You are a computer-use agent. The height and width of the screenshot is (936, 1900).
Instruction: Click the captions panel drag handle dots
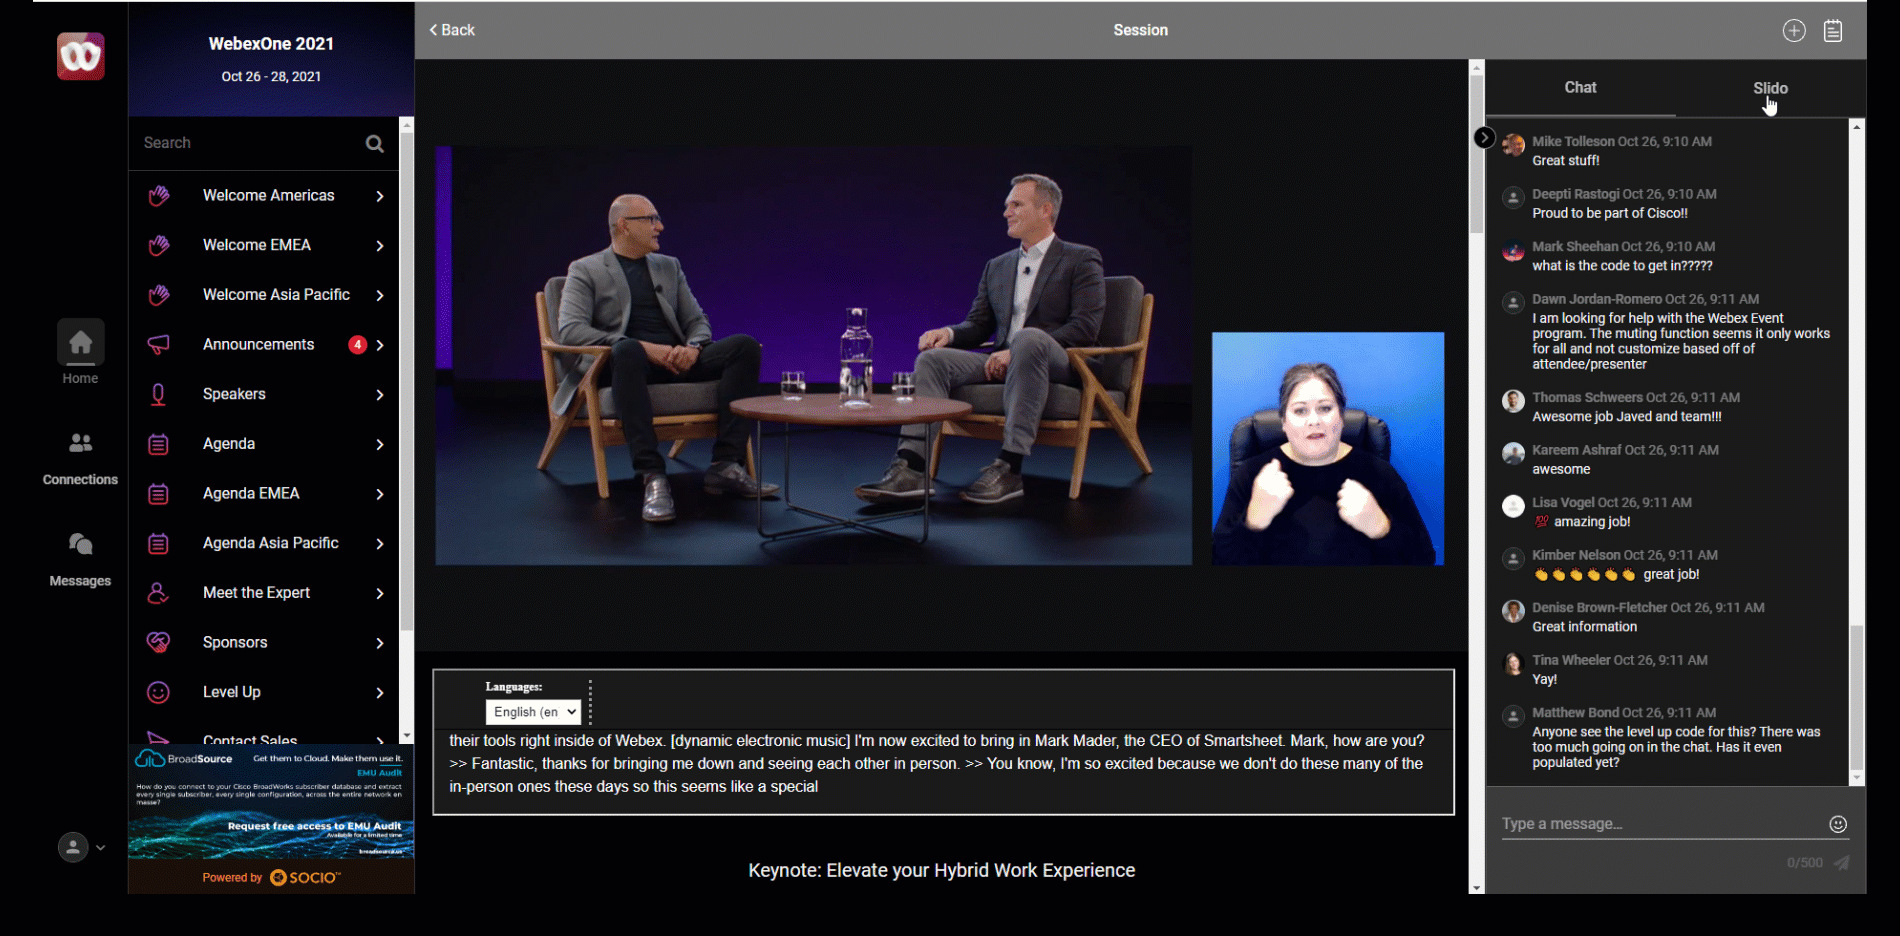coord(590,702)
